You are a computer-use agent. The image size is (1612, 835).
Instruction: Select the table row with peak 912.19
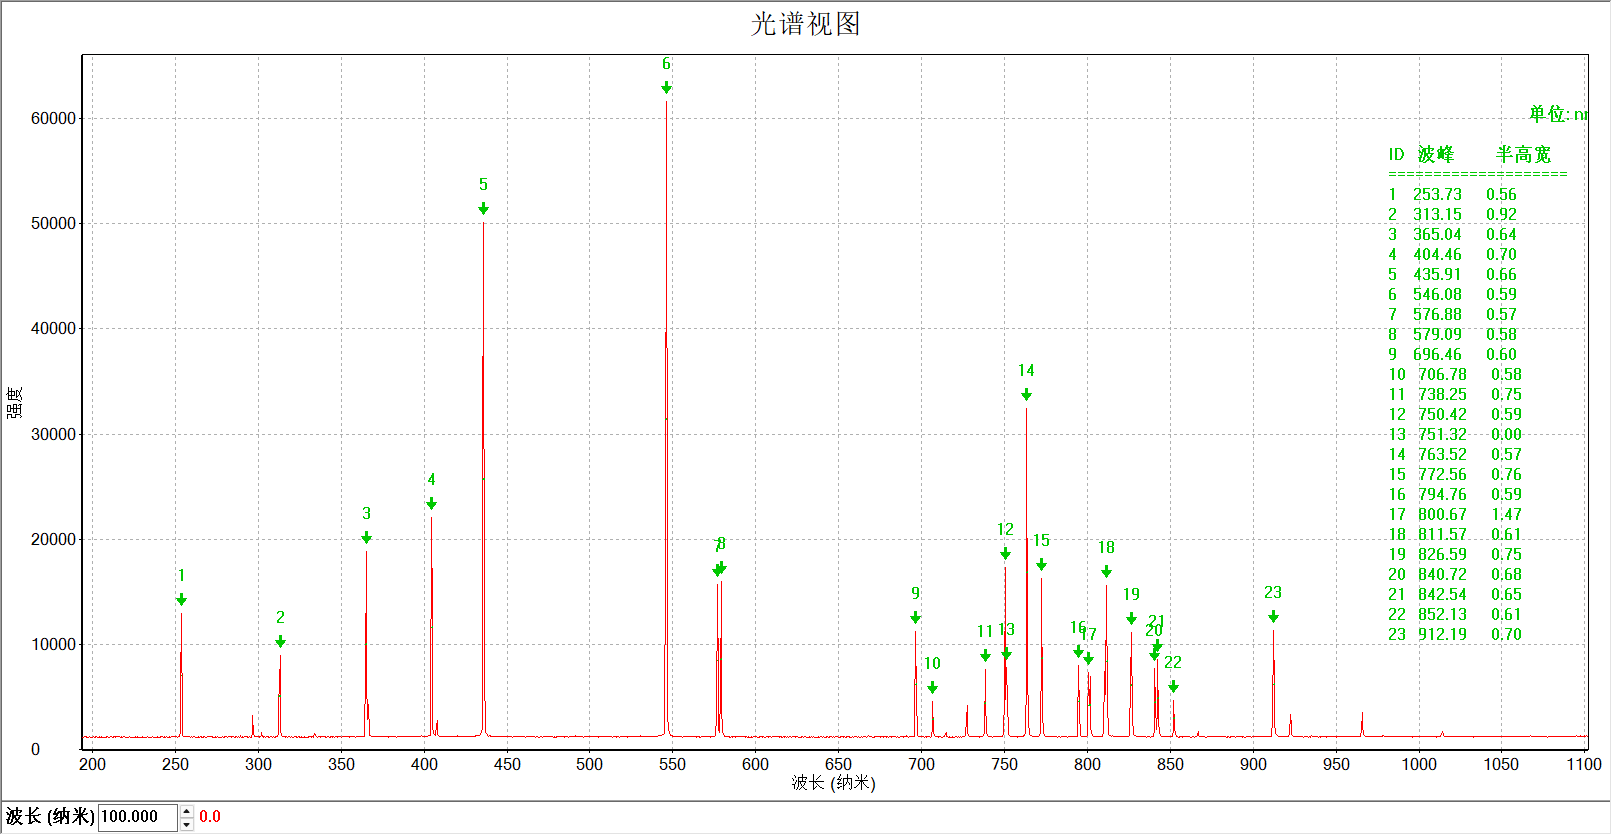1455,634
